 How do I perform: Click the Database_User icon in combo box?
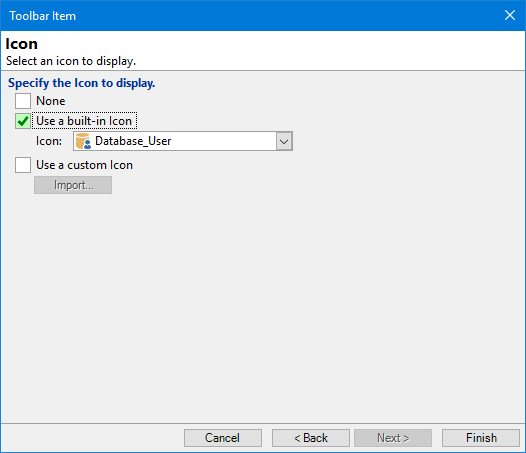tap(83, 141)
